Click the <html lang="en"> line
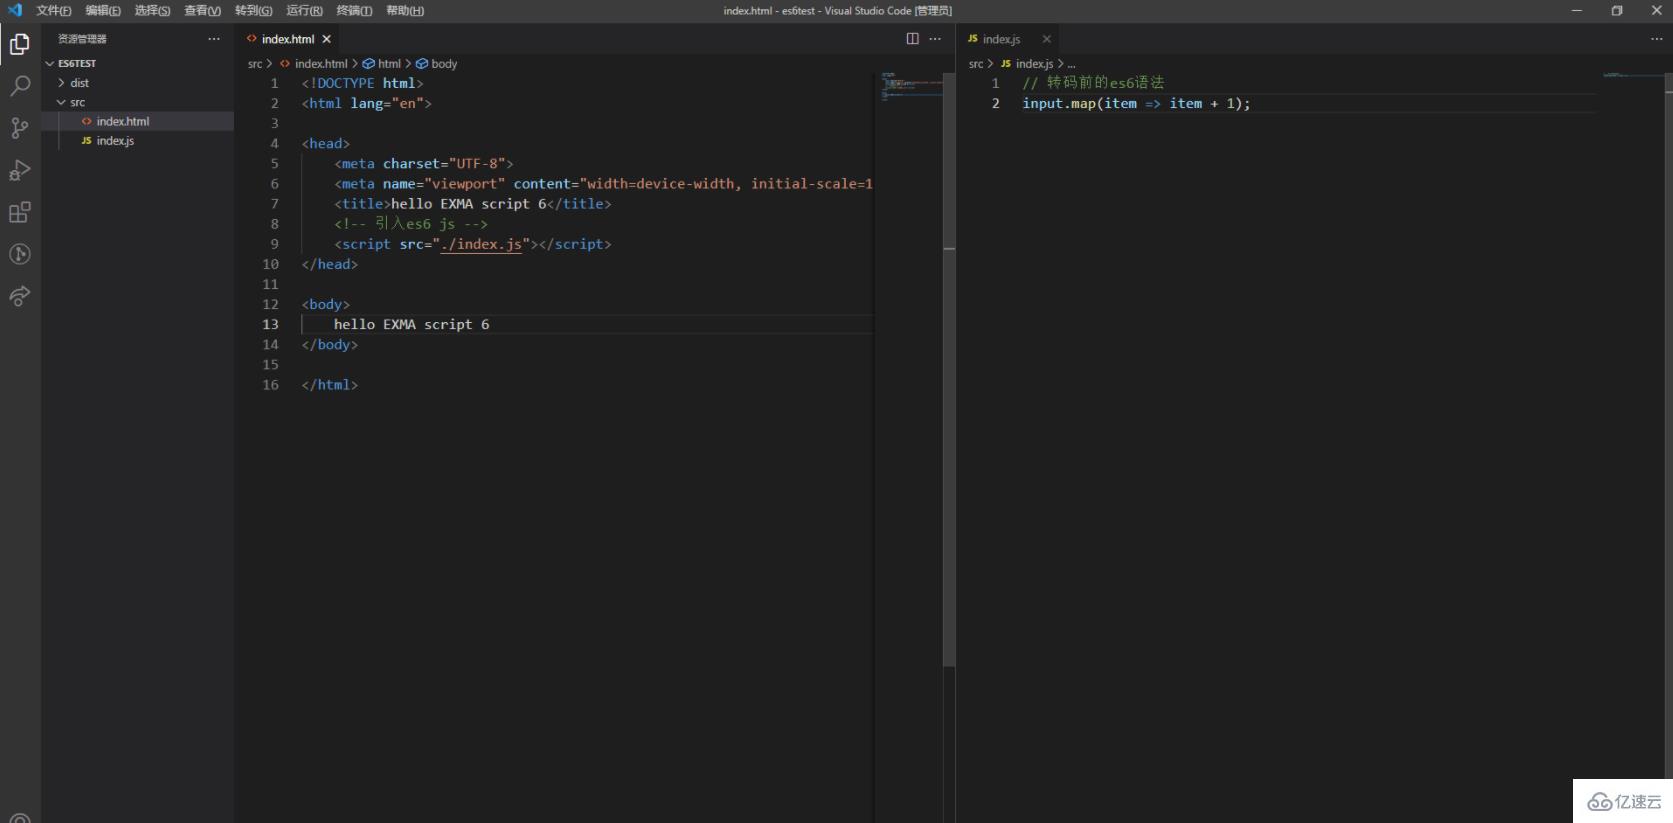1673x823 pixels. (366, 103)
